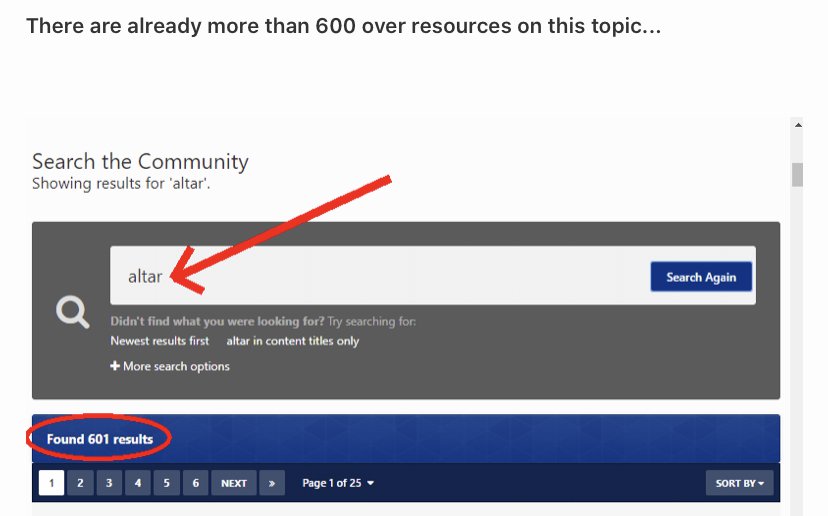Expand More search options plus icon

coord(115,366)
